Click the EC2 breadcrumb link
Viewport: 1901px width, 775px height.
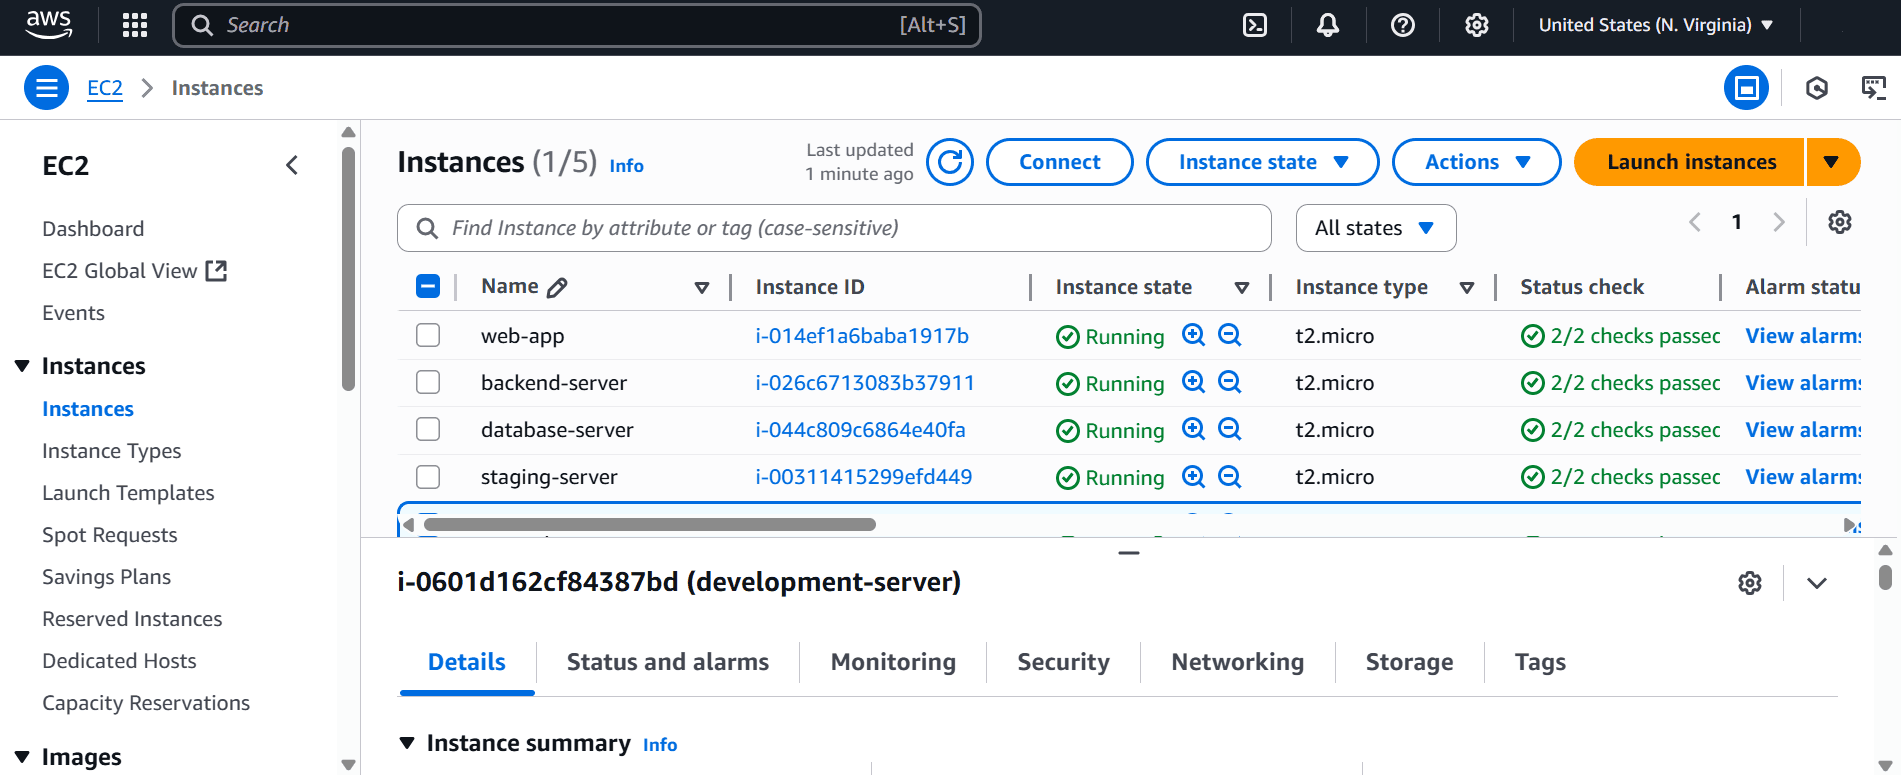click(105, 88)
